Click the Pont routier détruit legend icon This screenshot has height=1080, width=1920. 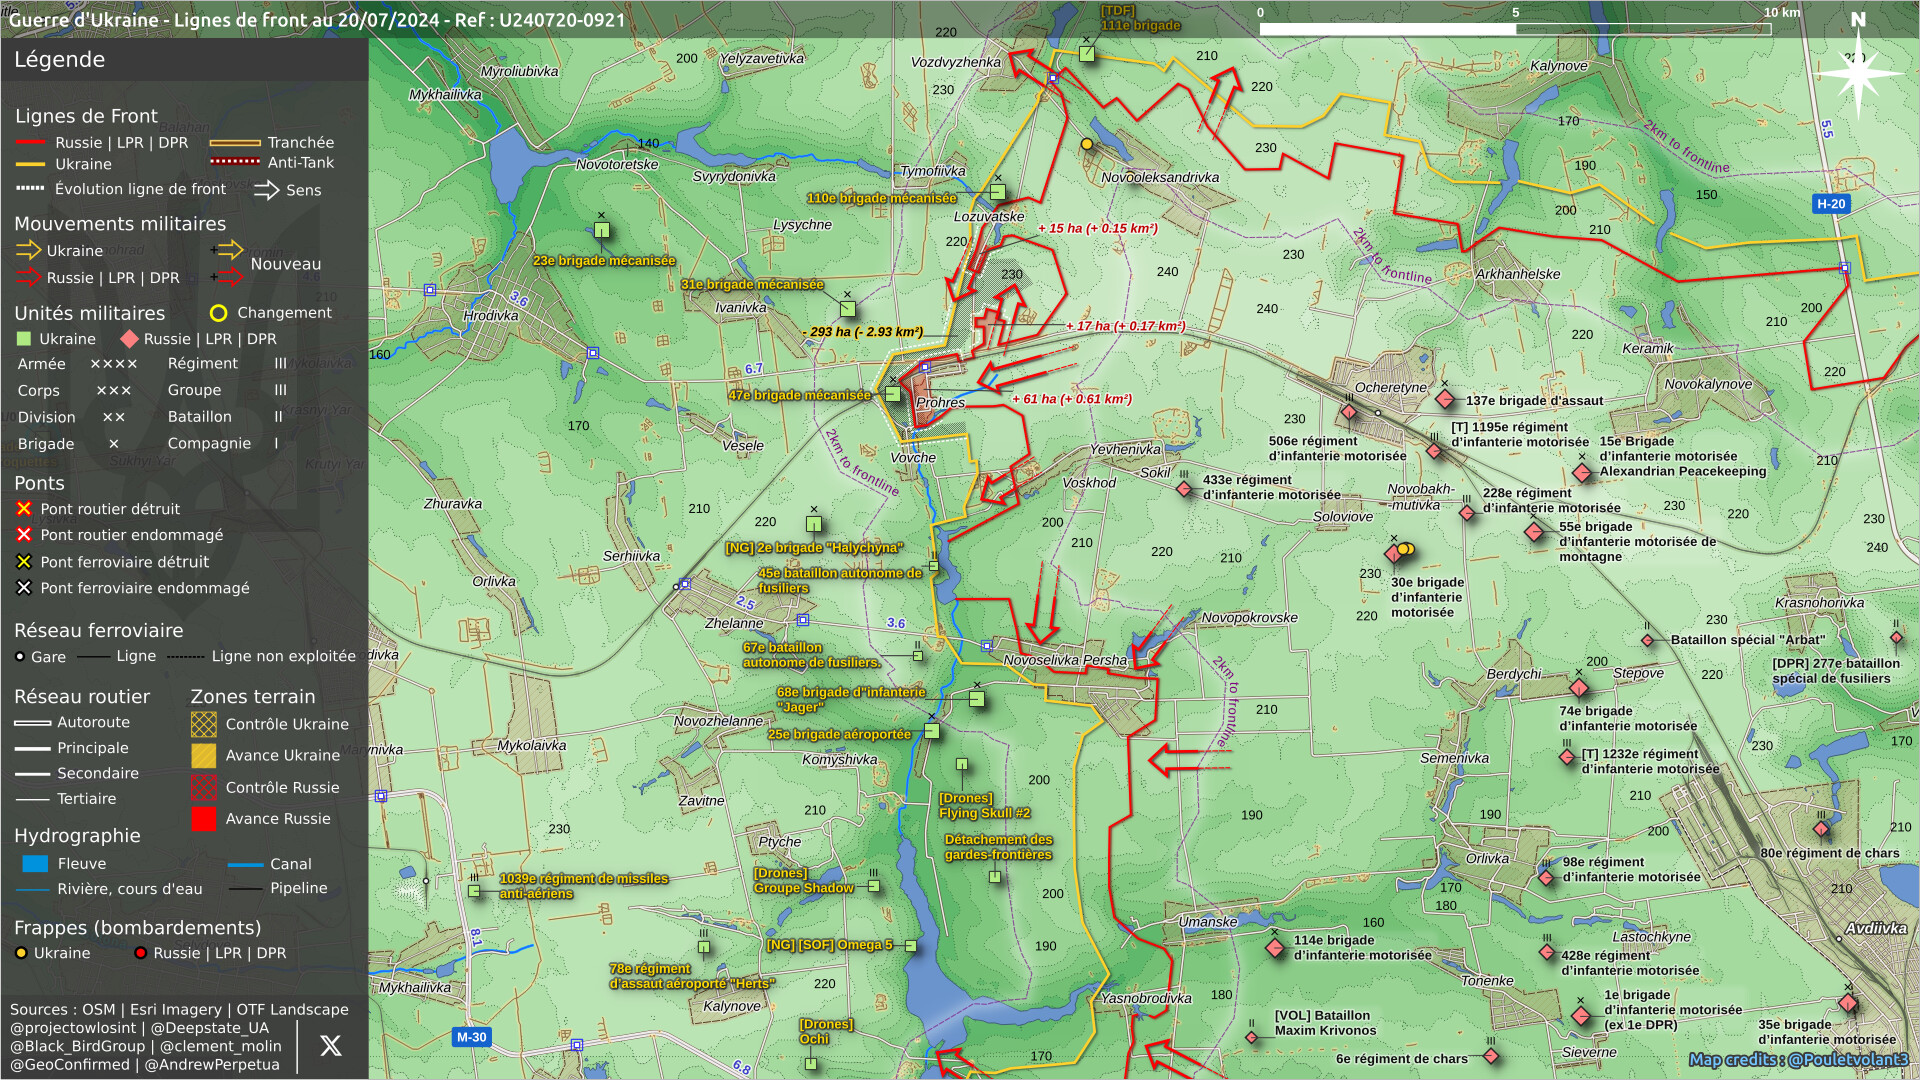click(x=24, y=509)
